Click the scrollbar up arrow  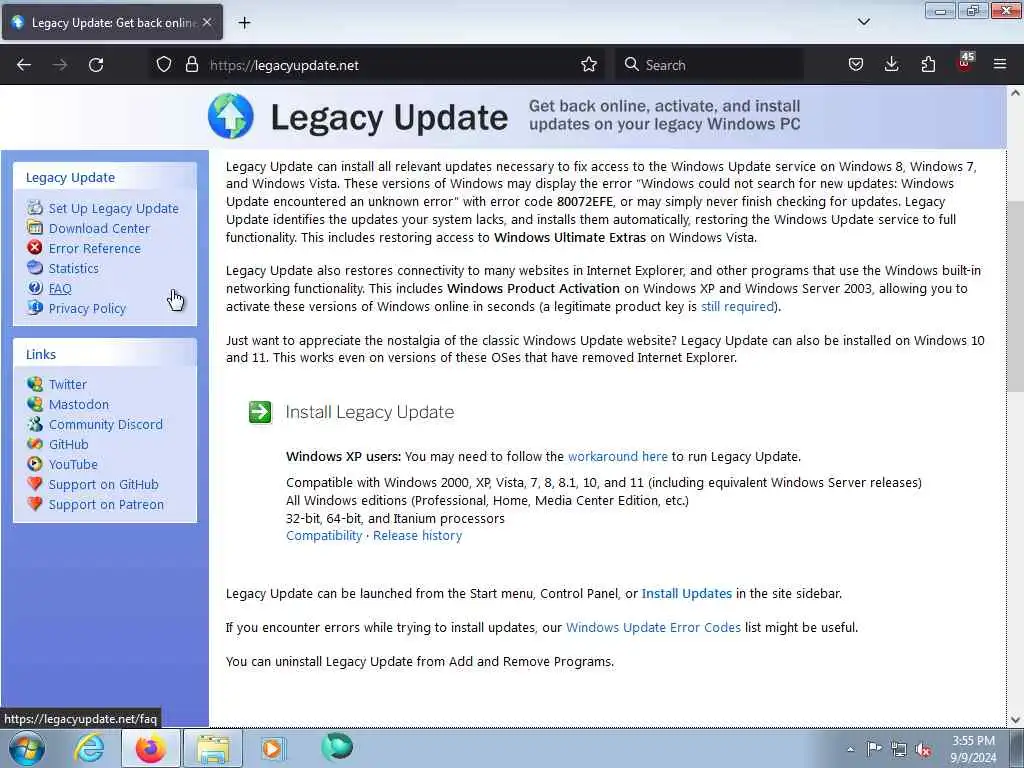coord(1015,93)
